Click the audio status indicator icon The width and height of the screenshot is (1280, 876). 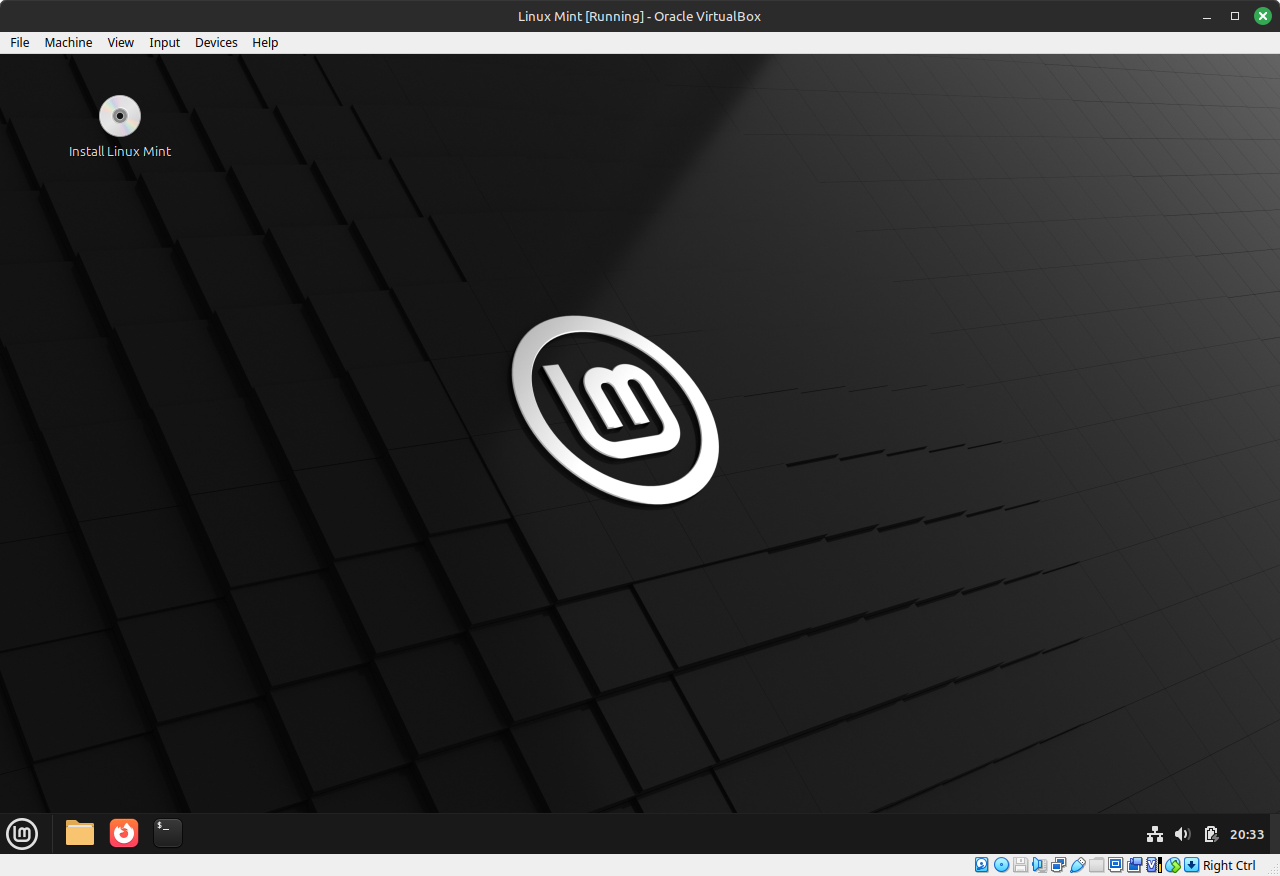(x=1040, y=865)
